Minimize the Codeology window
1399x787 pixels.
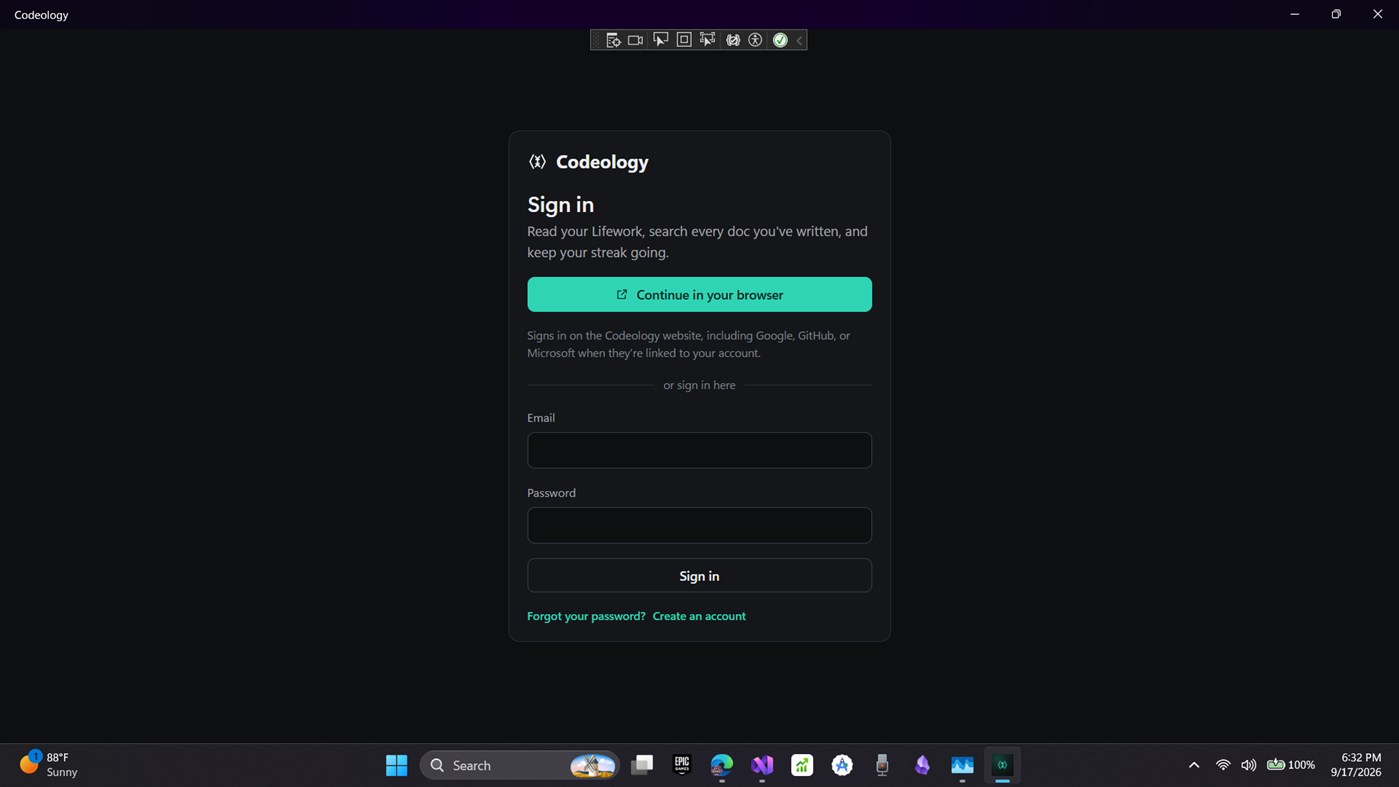(1294, 14)
